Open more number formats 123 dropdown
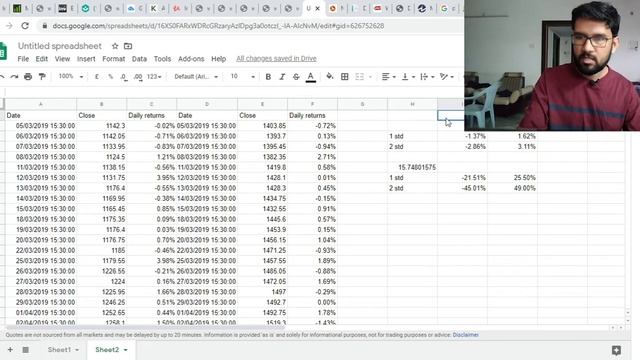Viewport: 640px width, 360px height. click(154, 77)
